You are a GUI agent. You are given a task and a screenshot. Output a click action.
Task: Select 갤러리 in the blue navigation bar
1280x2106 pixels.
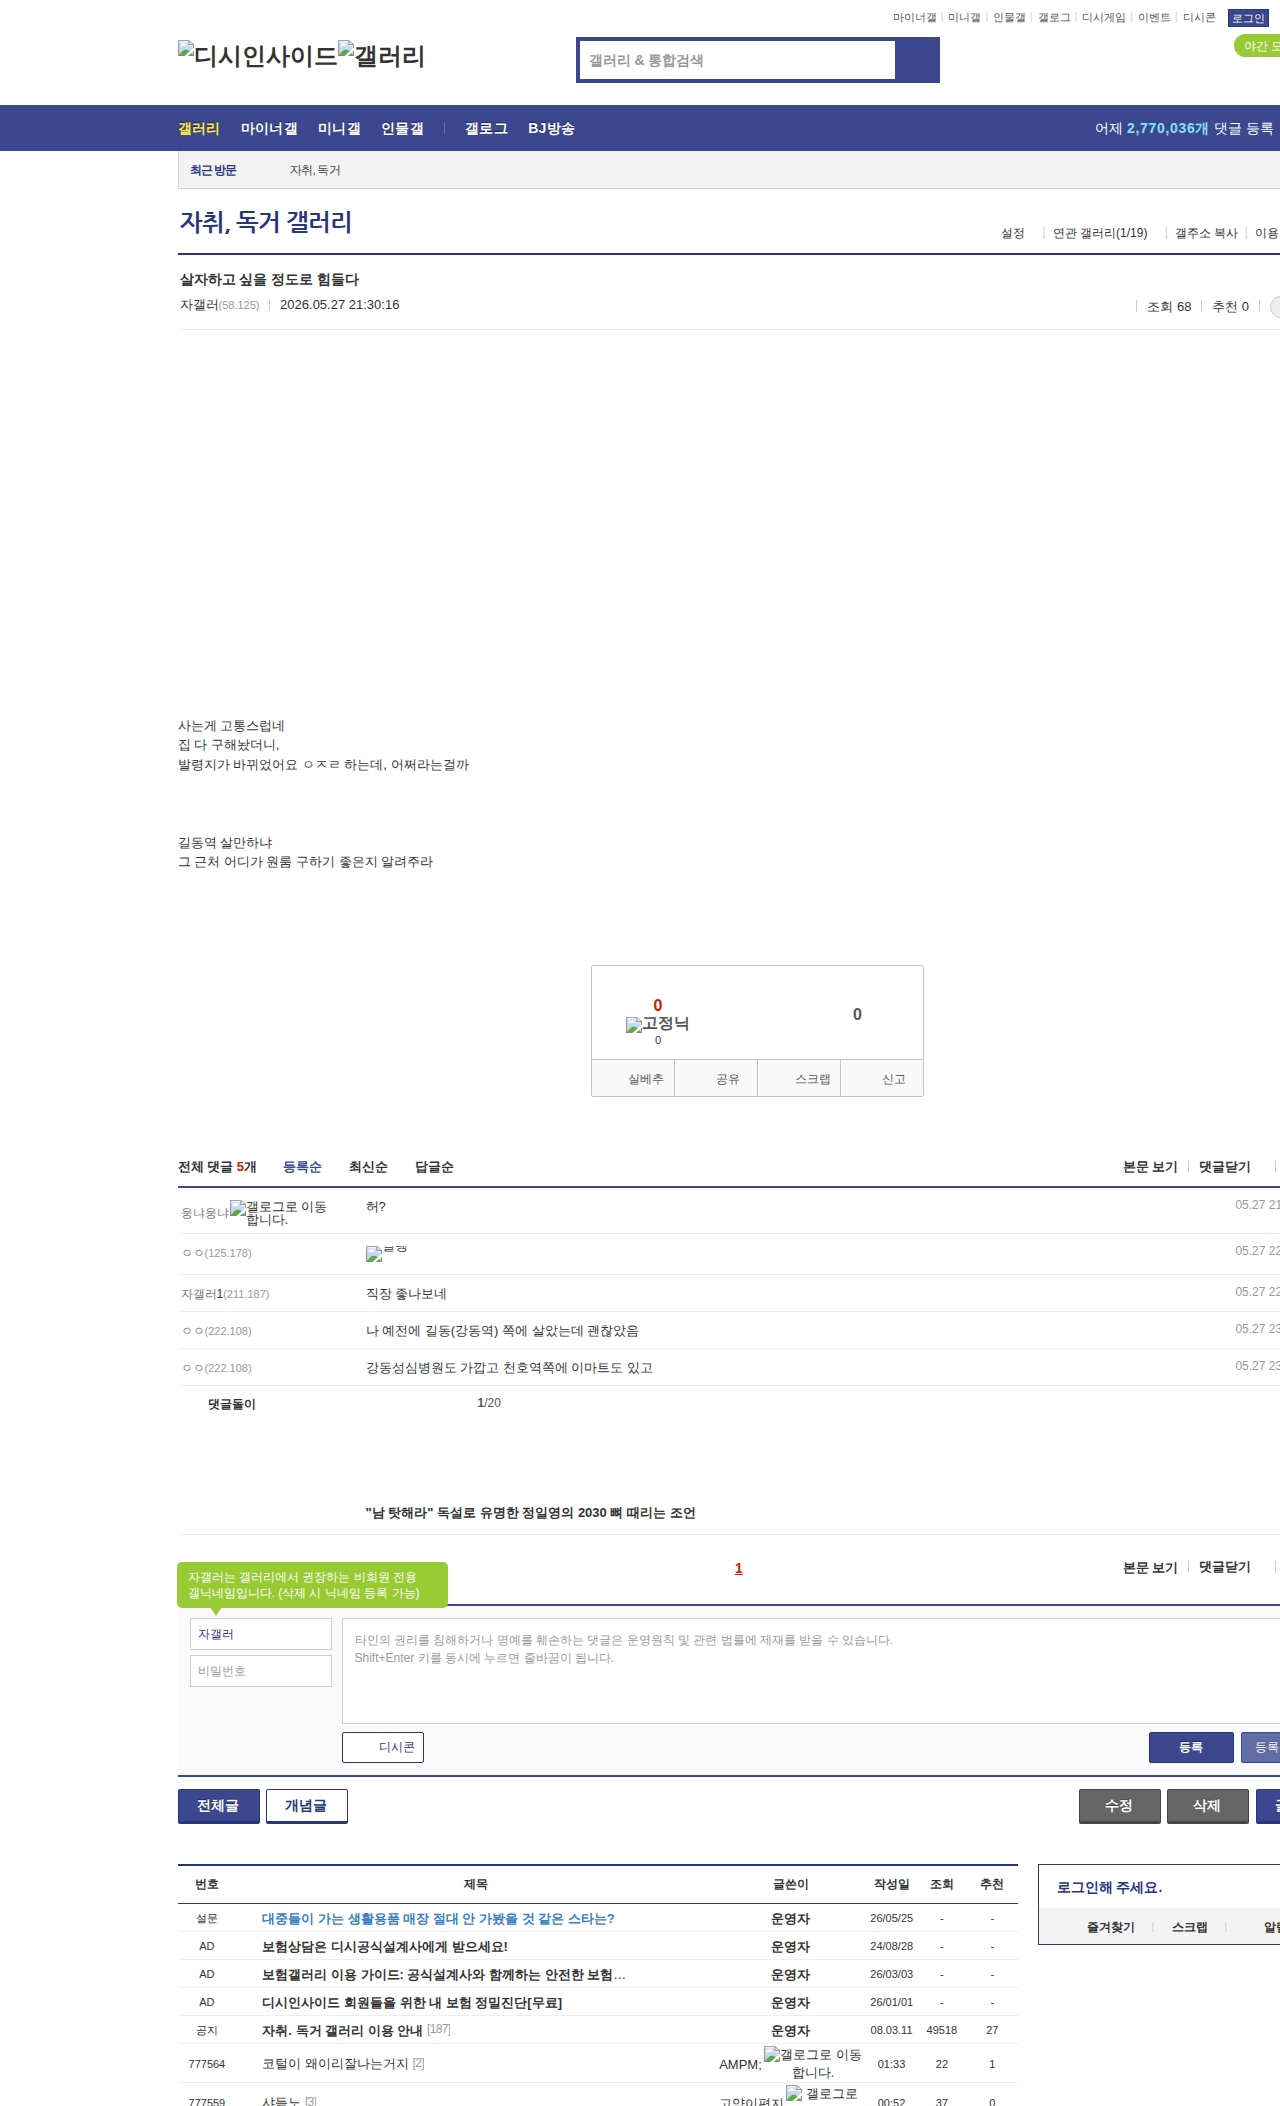pos(199,128)
